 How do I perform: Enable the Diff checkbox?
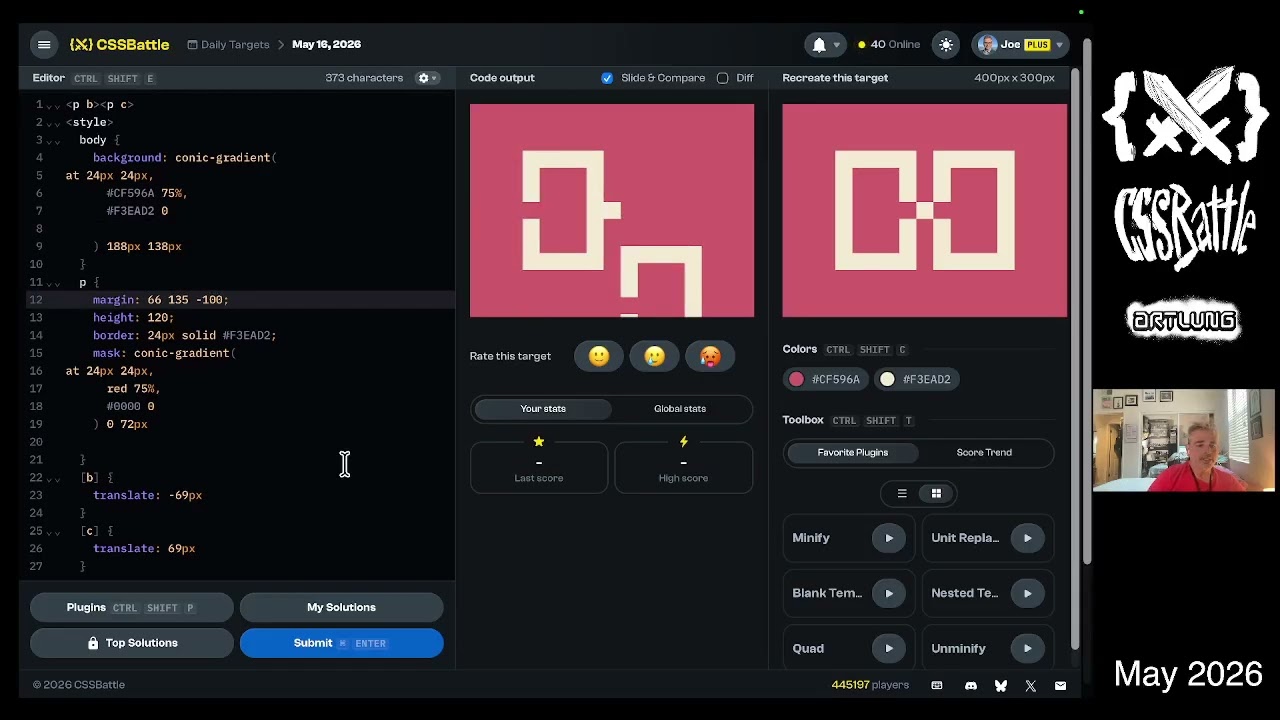point(723,78)
